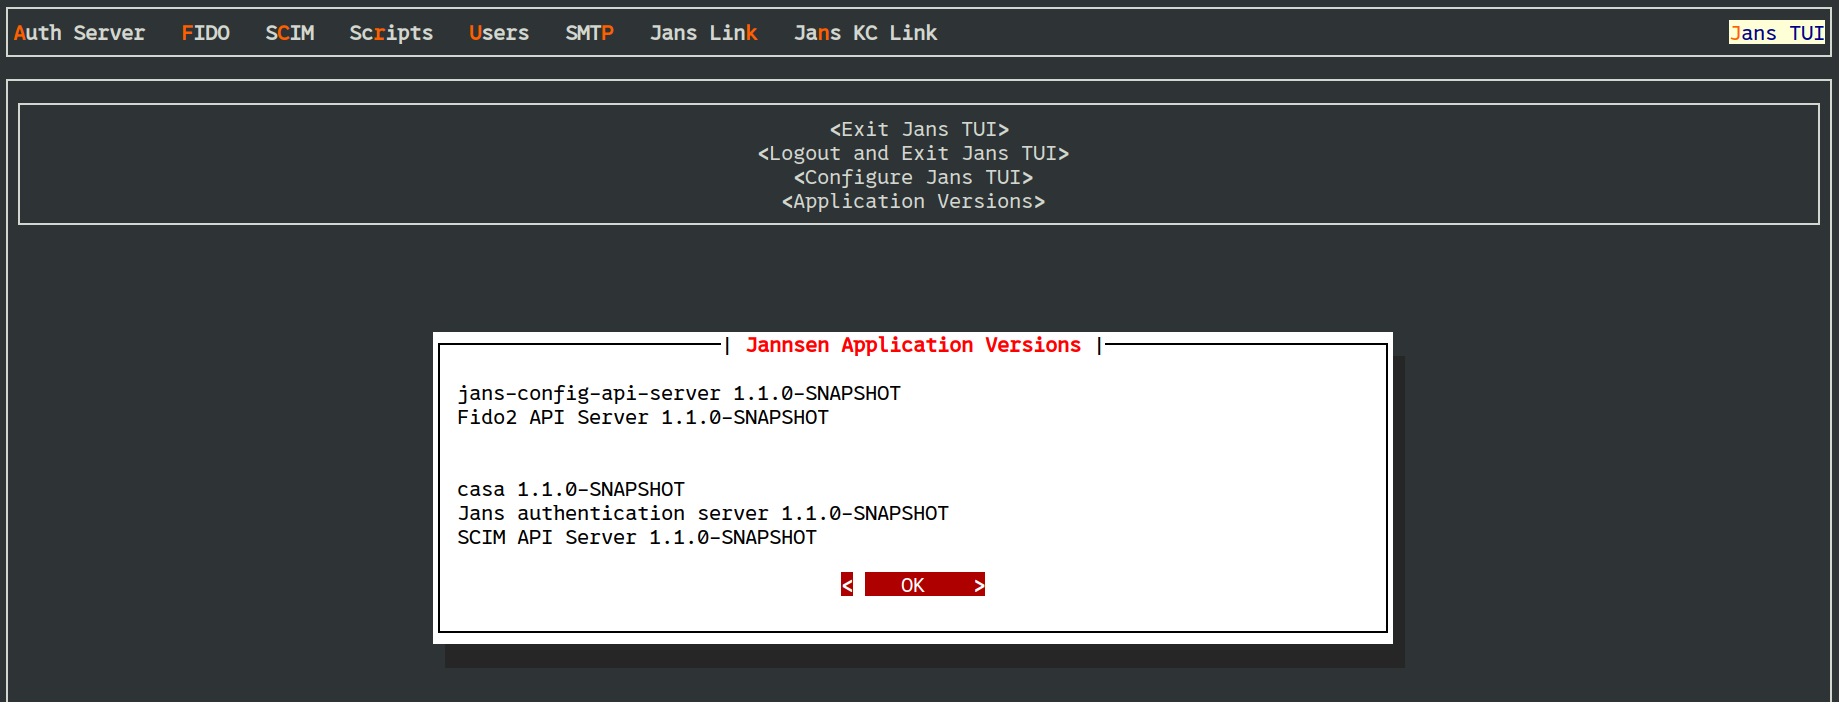Confirm the dialog with OK
The image size is (1839, 702).
pos(913,585)
